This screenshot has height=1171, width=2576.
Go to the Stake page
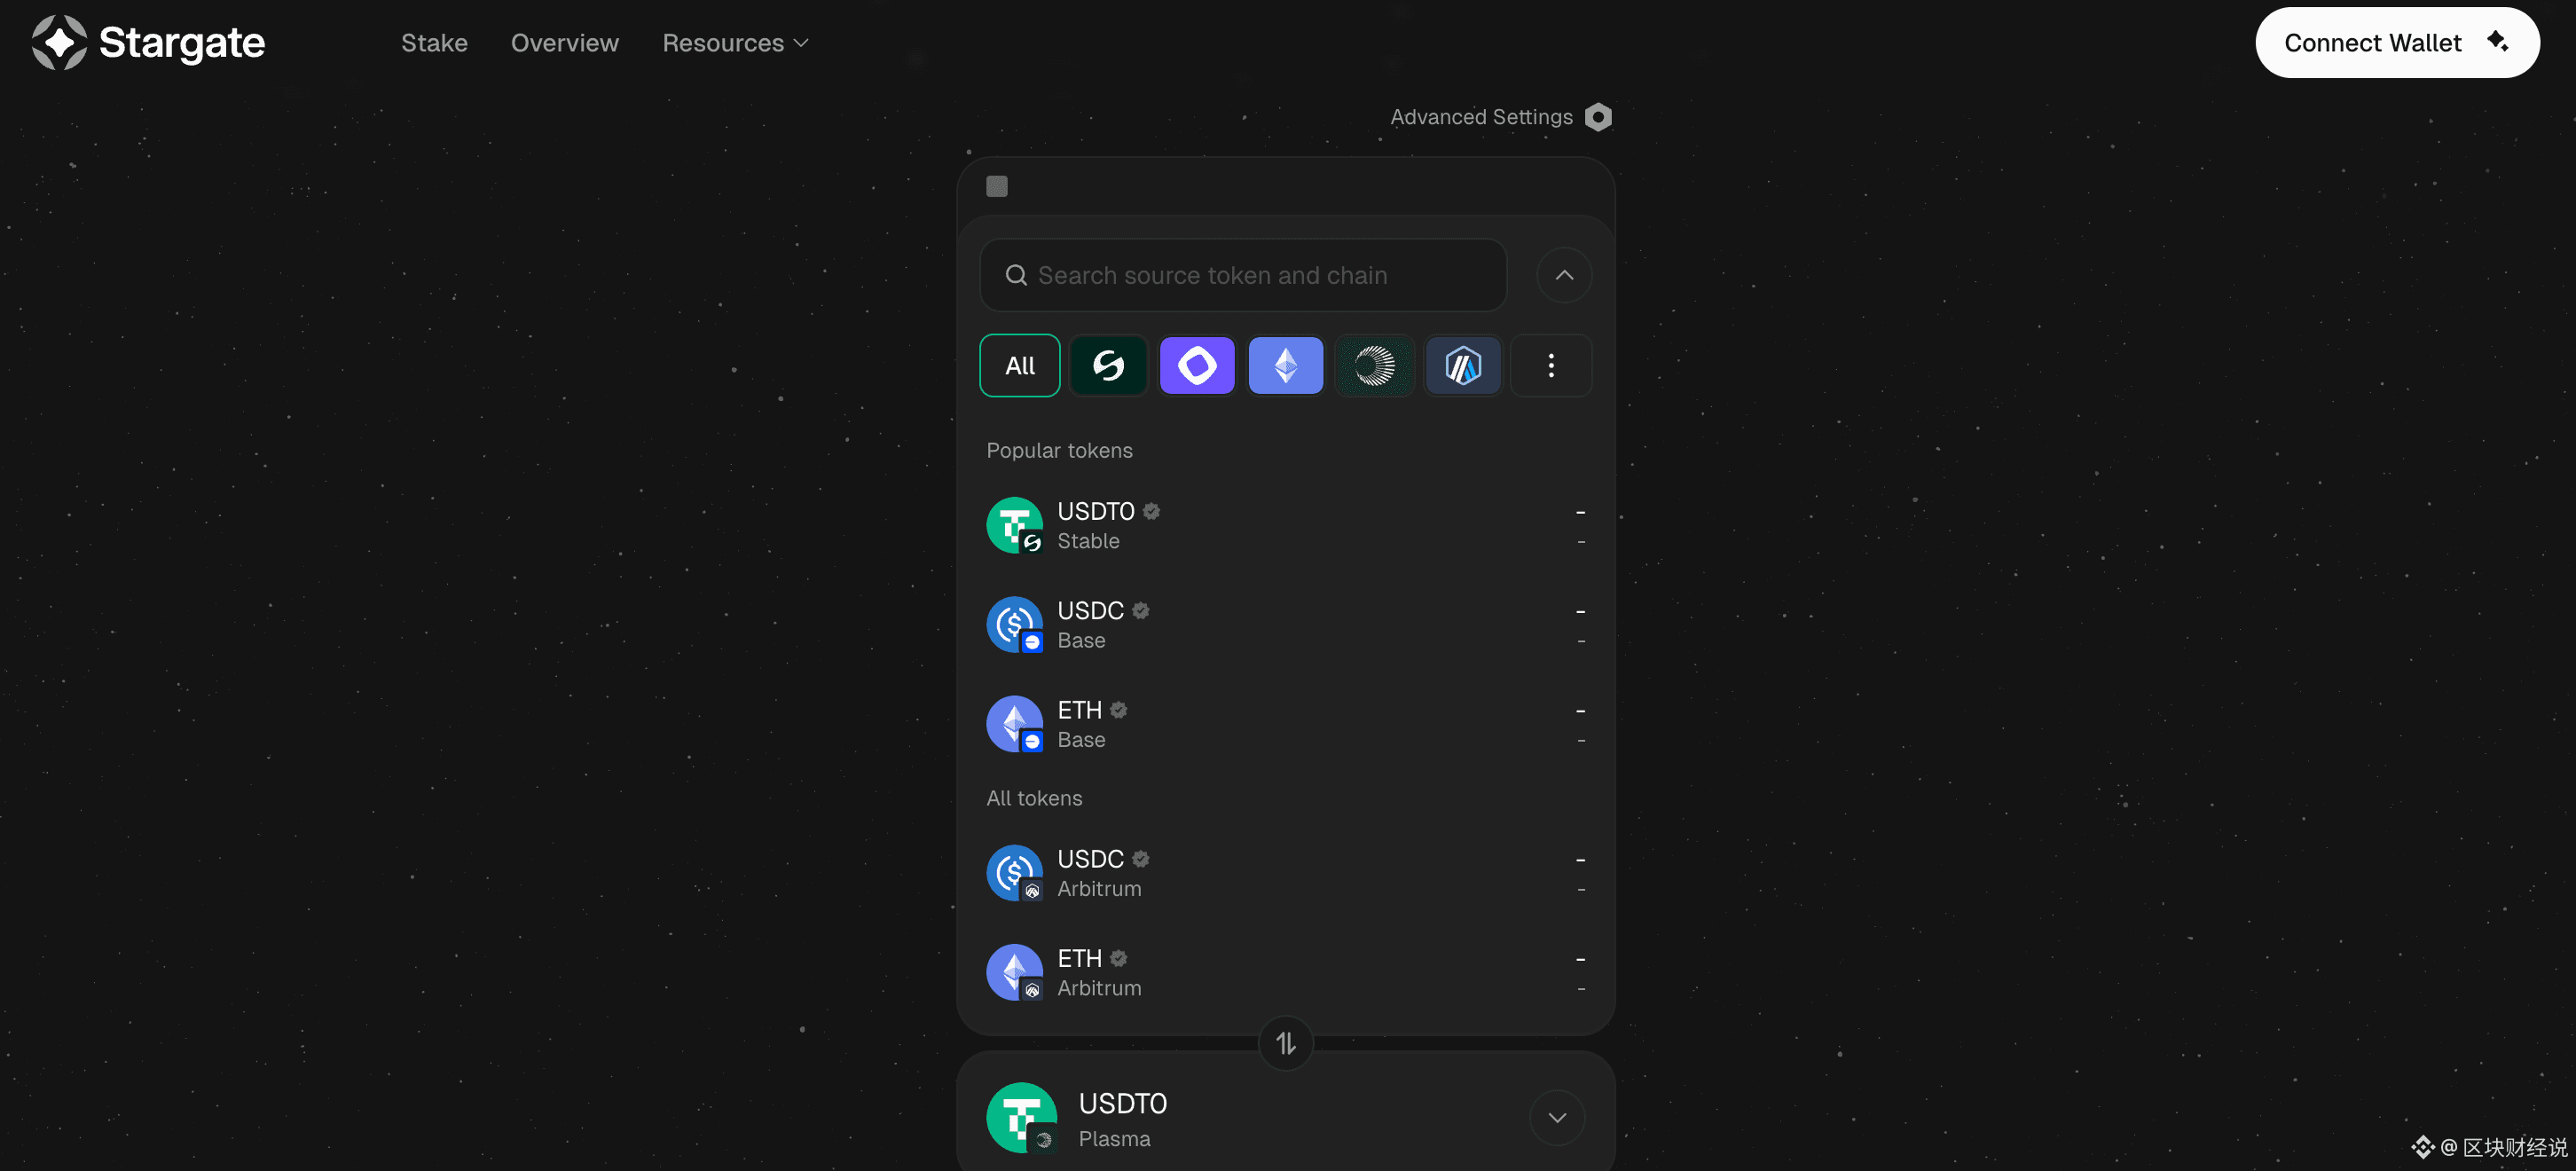[434, 43]
